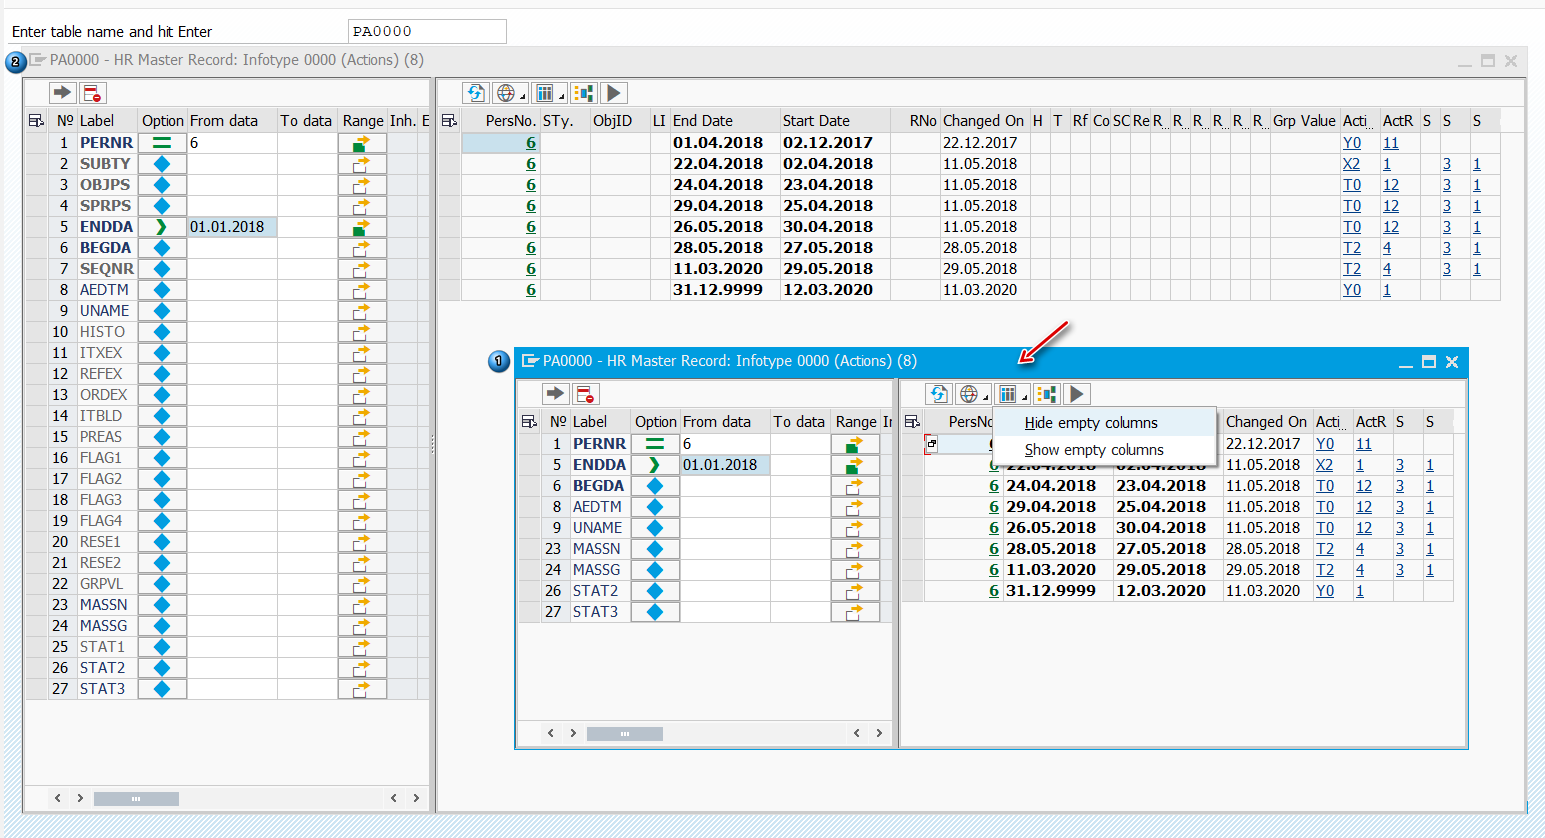
Task: Click the Changed On column header in back window
Action: [x=984, y=121]
